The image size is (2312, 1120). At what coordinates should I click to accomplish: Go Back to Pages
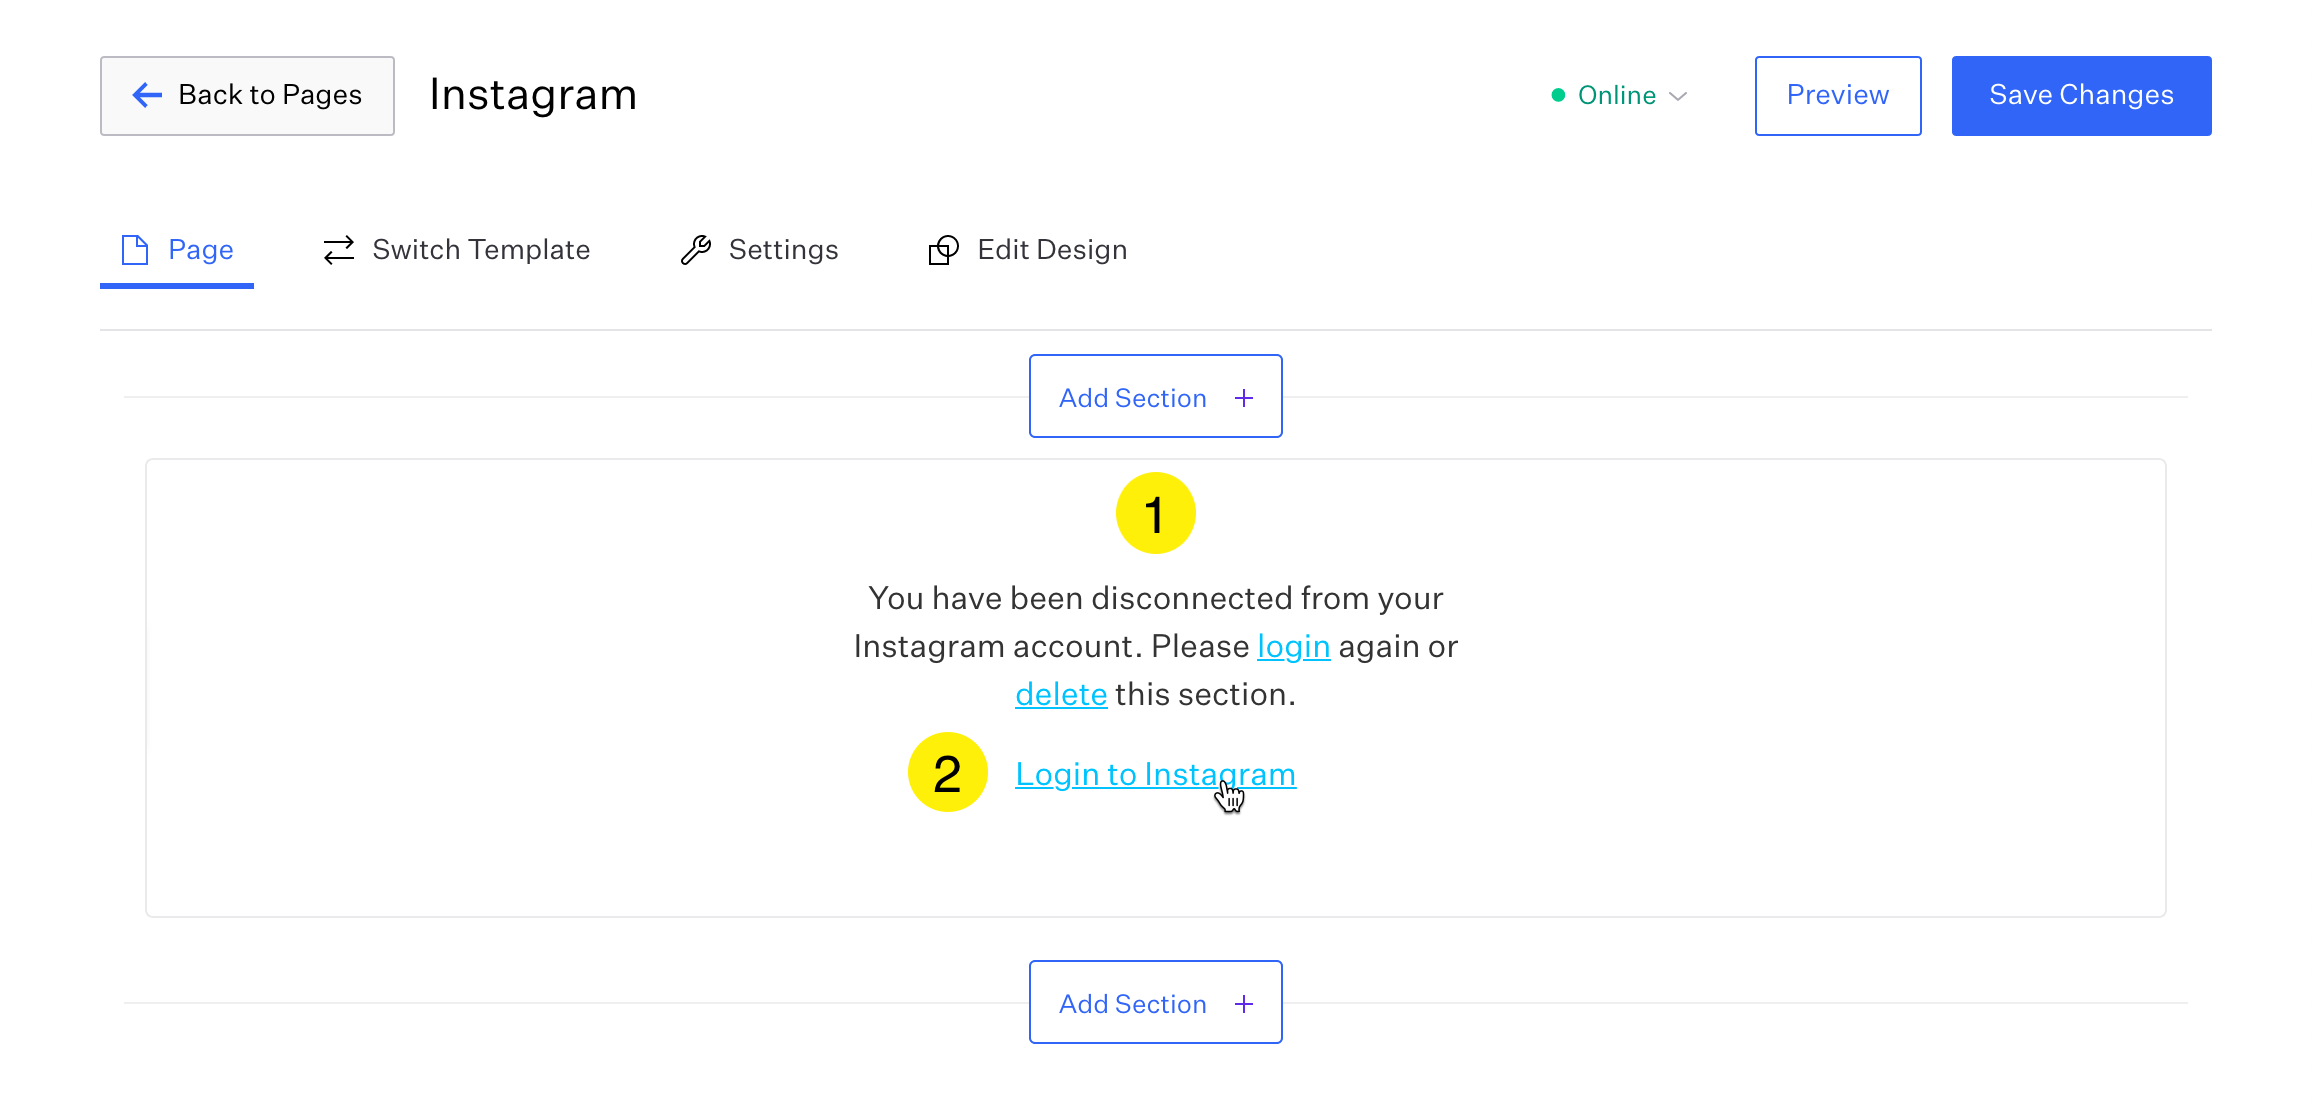(x=247, y=96)
